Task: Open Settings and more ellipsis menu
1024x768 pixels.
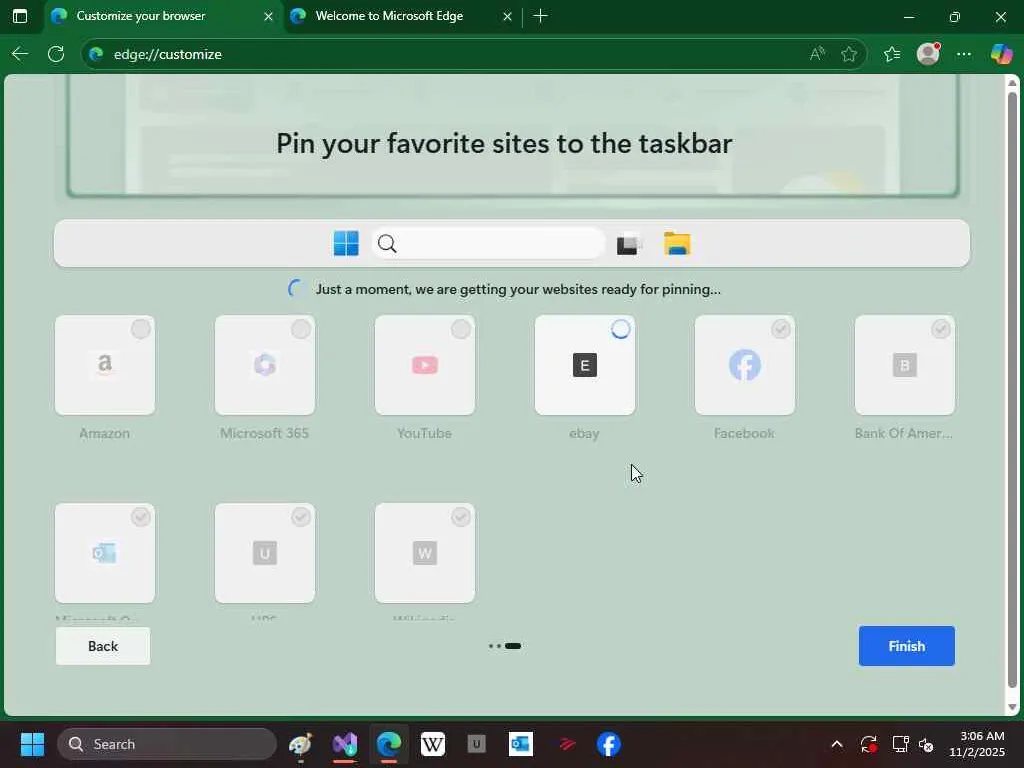Action: [964, 54]
